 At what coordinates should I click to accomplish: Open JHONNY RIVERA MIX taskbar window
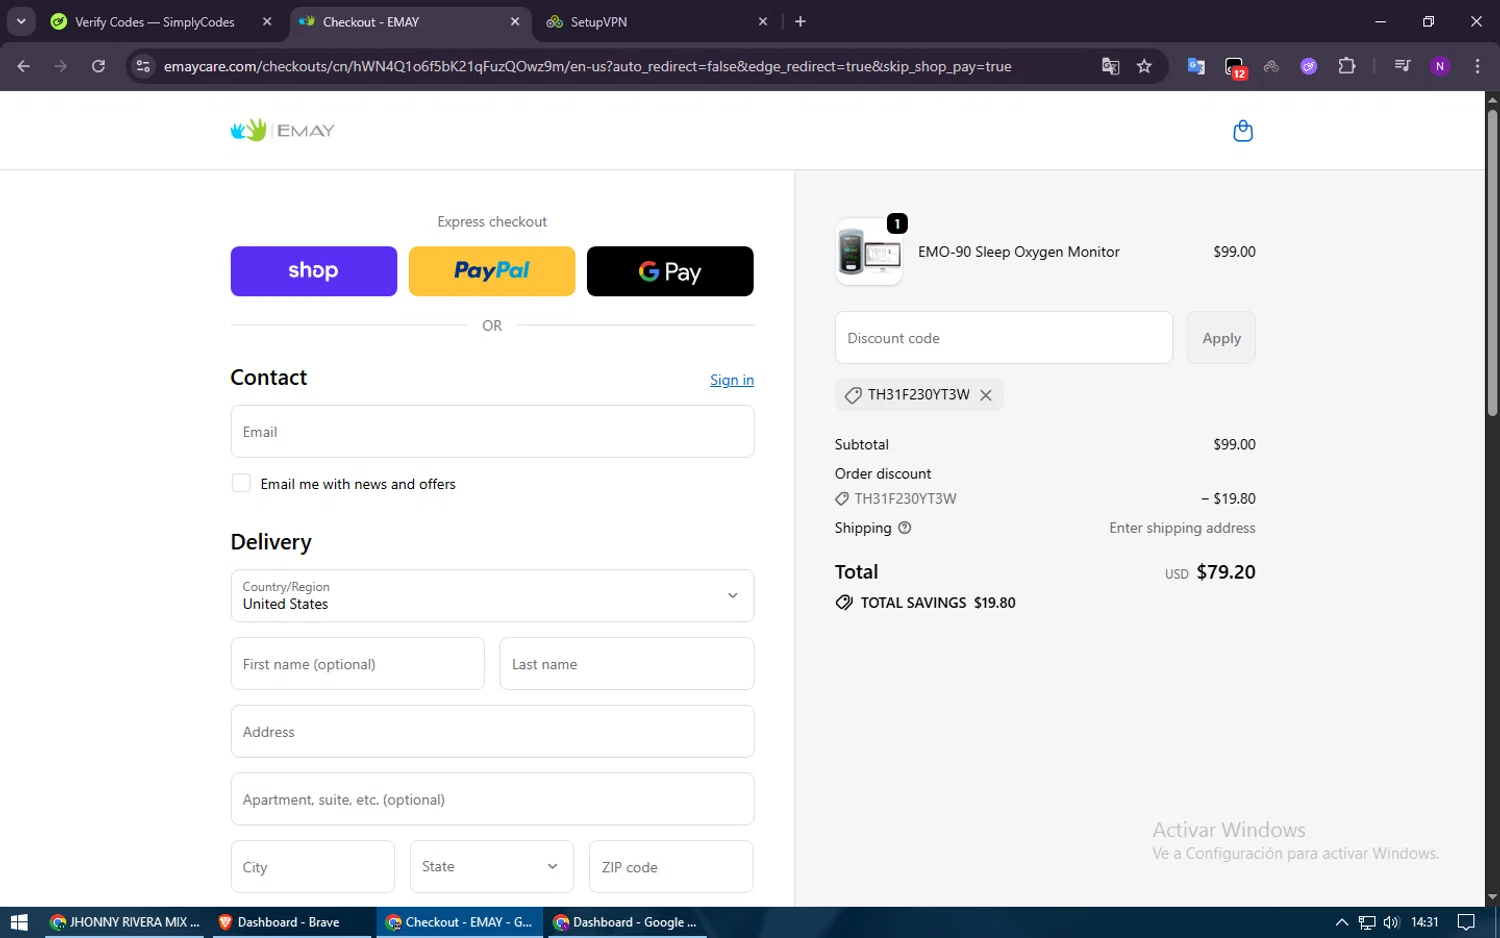[x=126, y=922]
